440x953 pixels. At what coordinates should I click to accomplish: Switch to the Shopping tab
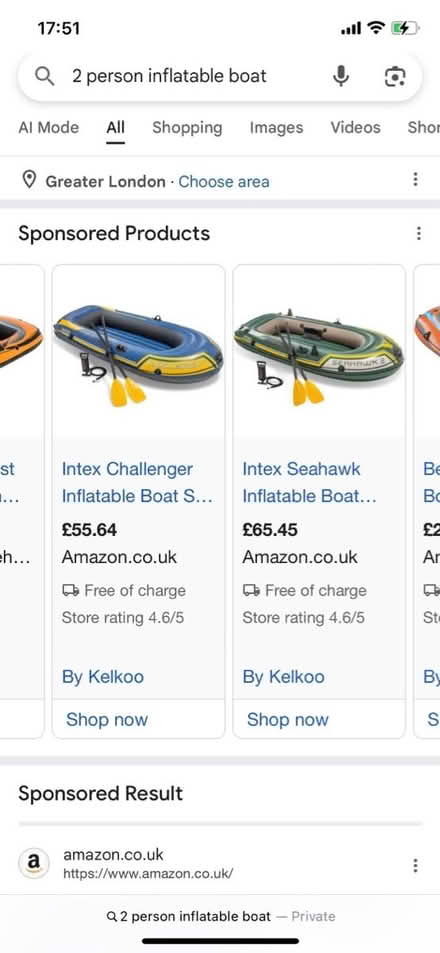click(187, 128)
